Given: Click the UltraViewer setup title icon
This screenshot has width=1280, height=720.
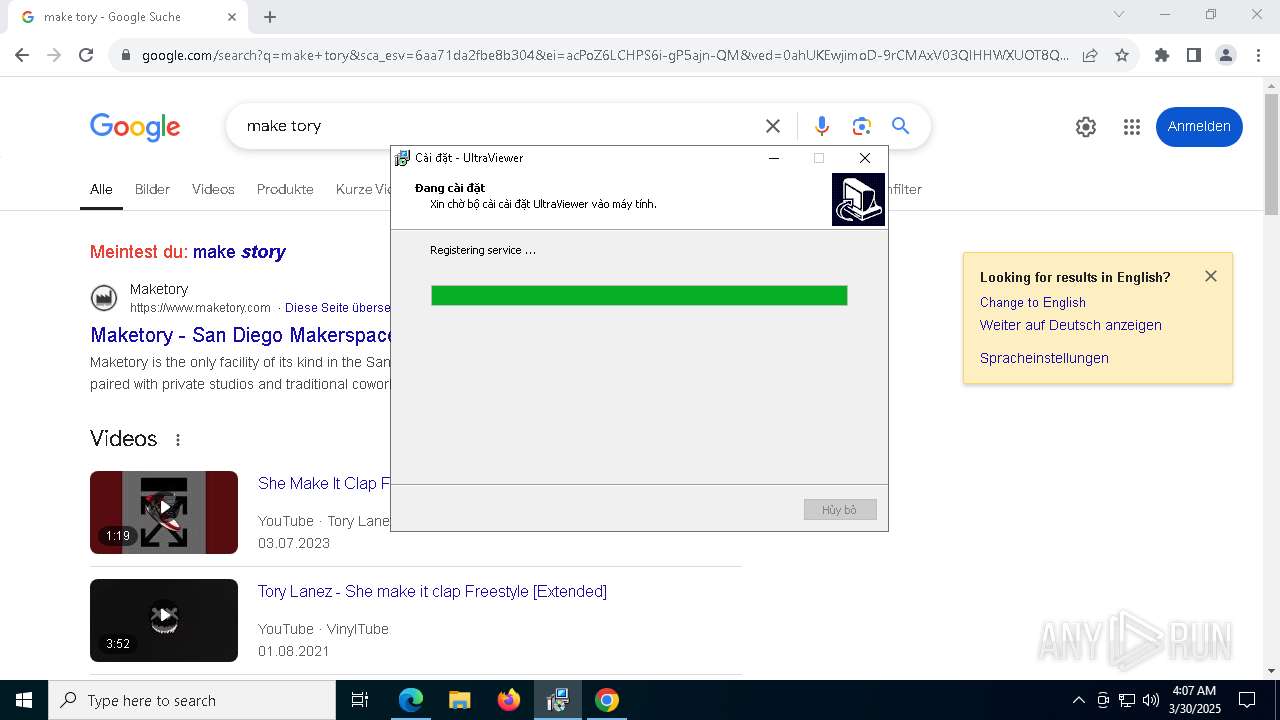Looking at the screenshot, I should pos(402,158).
